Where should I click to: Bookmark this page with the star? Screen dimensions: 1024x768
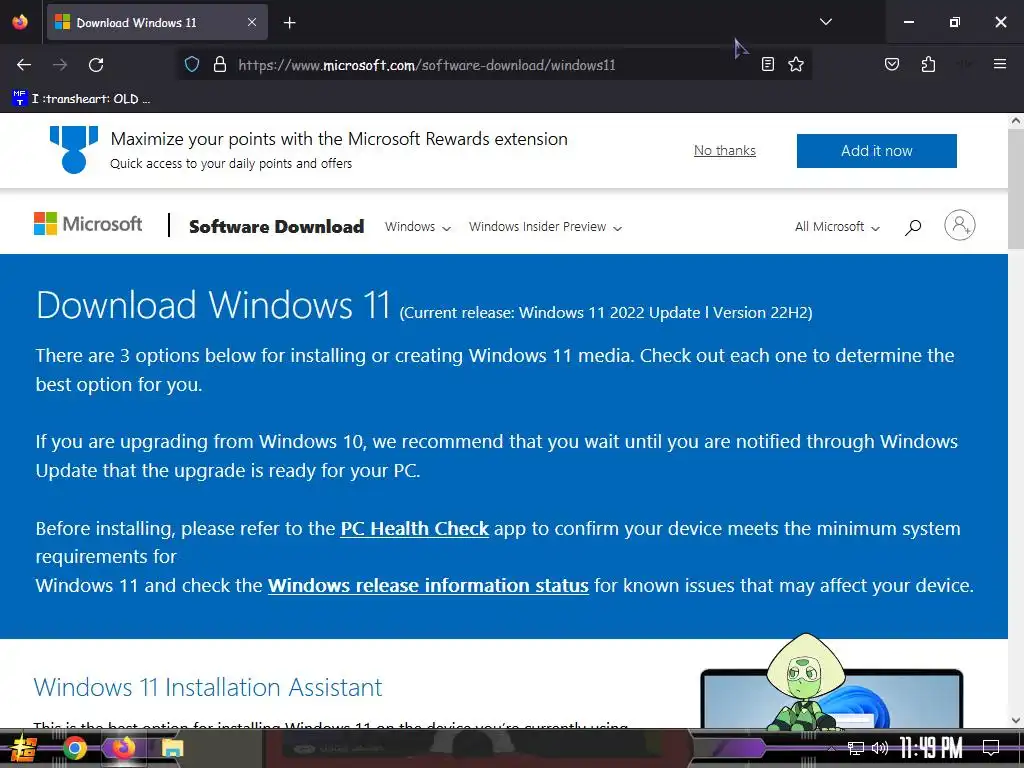point(795,64)
